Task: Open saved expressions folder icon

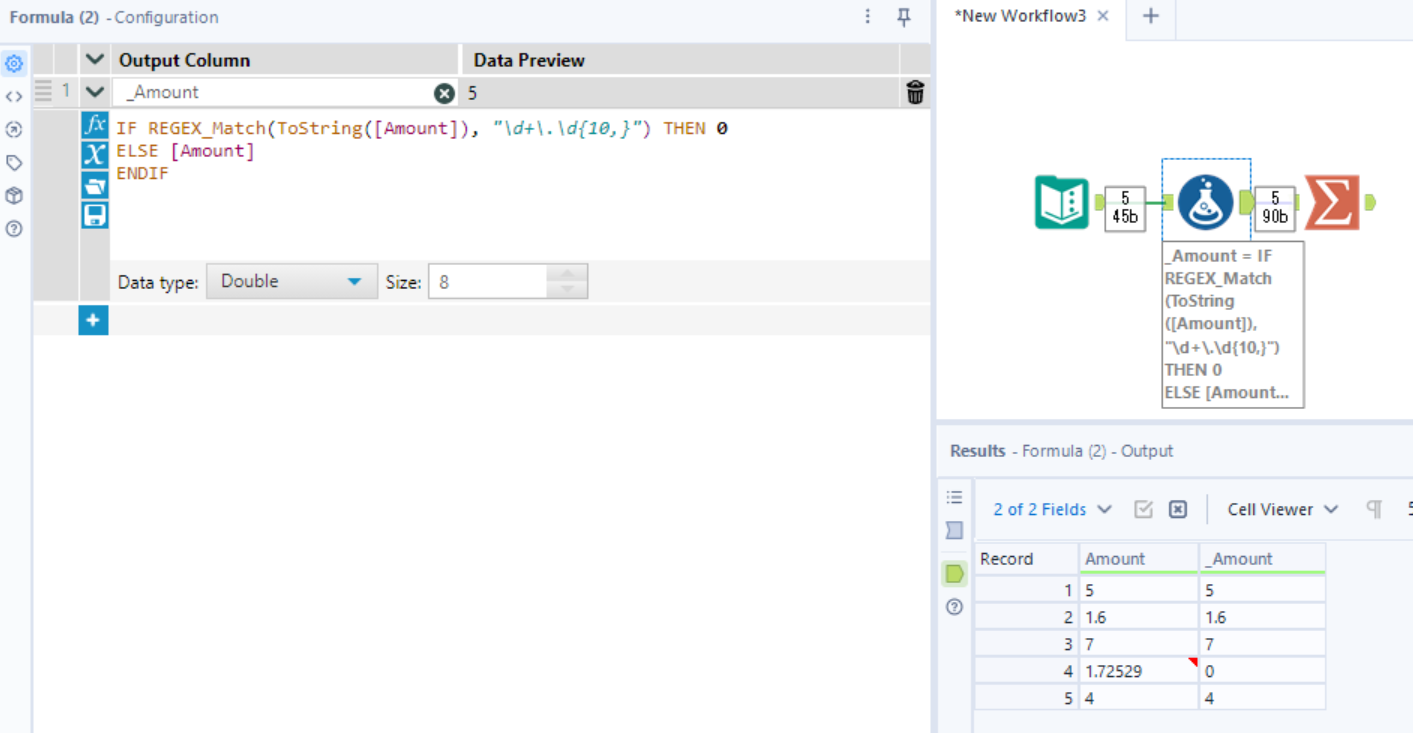Action: (x=94, y=185)
